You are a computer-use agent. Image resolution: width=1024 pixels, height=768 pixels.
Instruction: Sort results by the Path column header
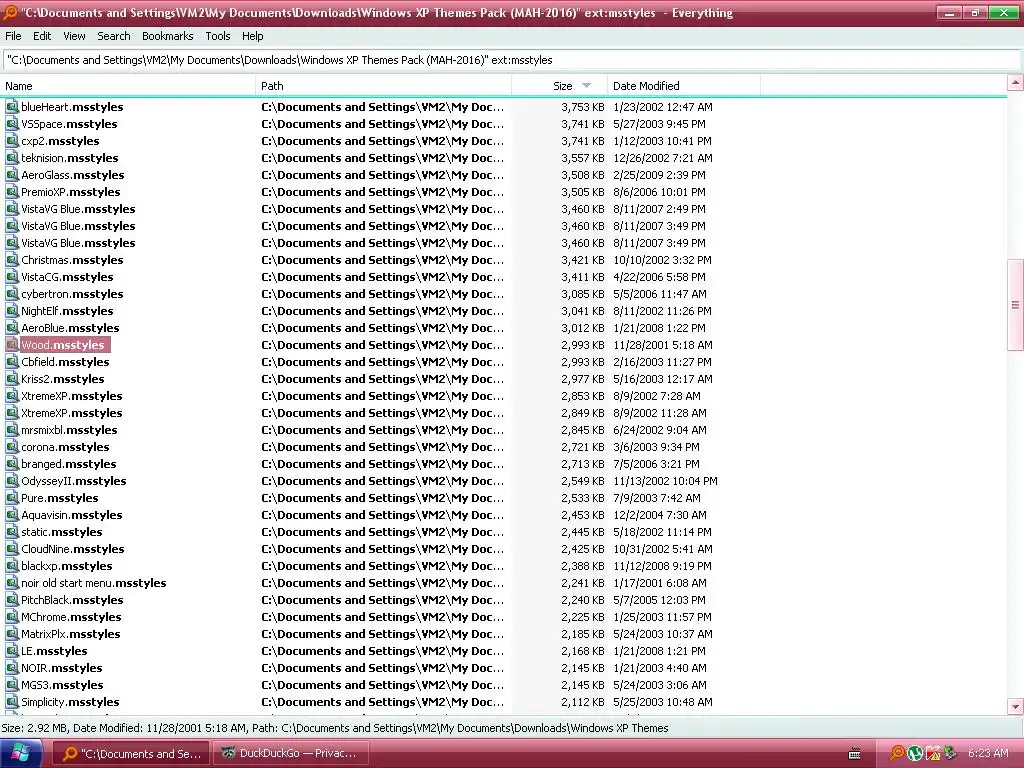point(384,86)
